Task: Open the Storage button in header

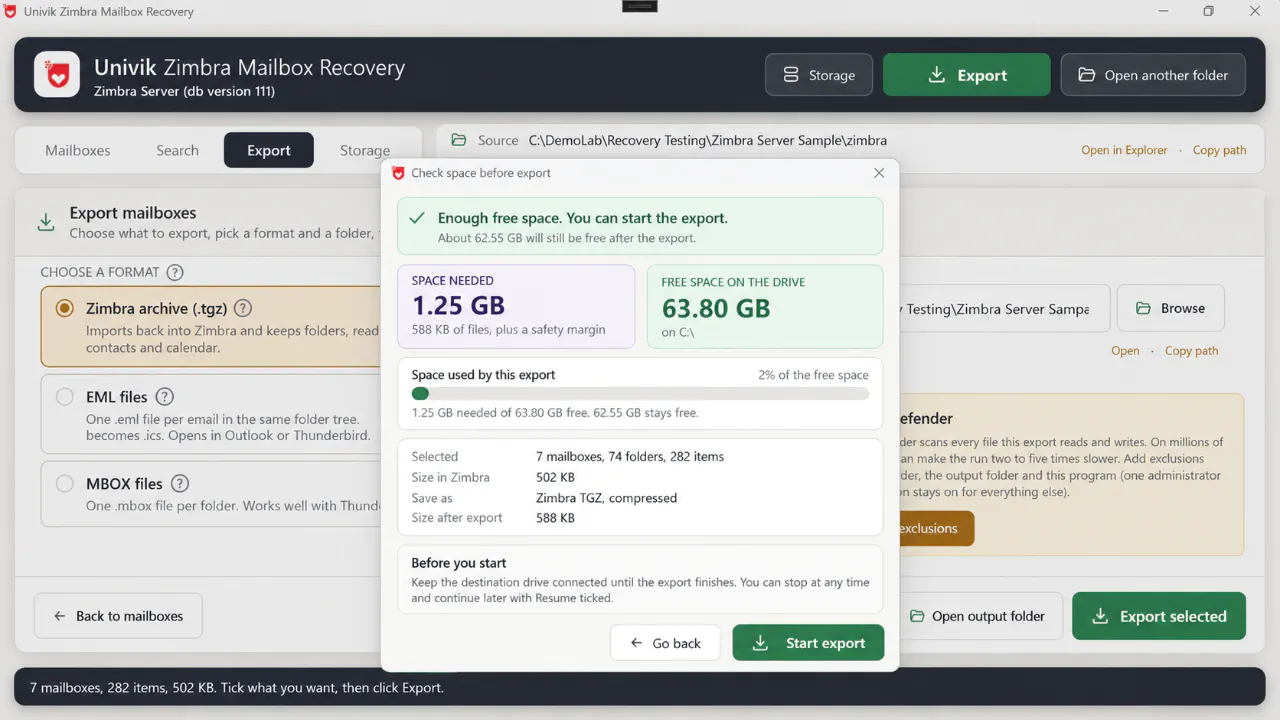Action: (819, 75)
